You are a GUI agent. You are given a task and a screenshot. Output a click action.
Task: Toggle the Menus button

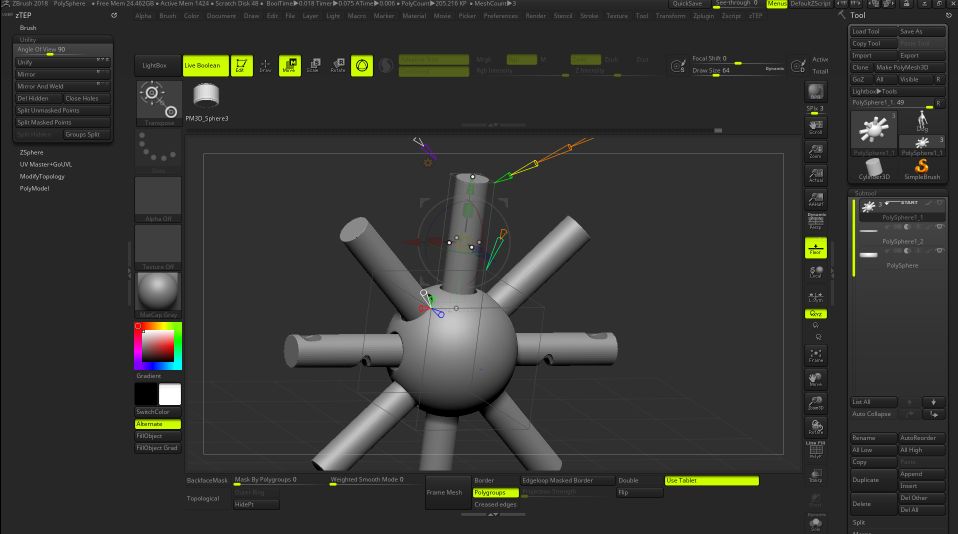tap(777, 4)
